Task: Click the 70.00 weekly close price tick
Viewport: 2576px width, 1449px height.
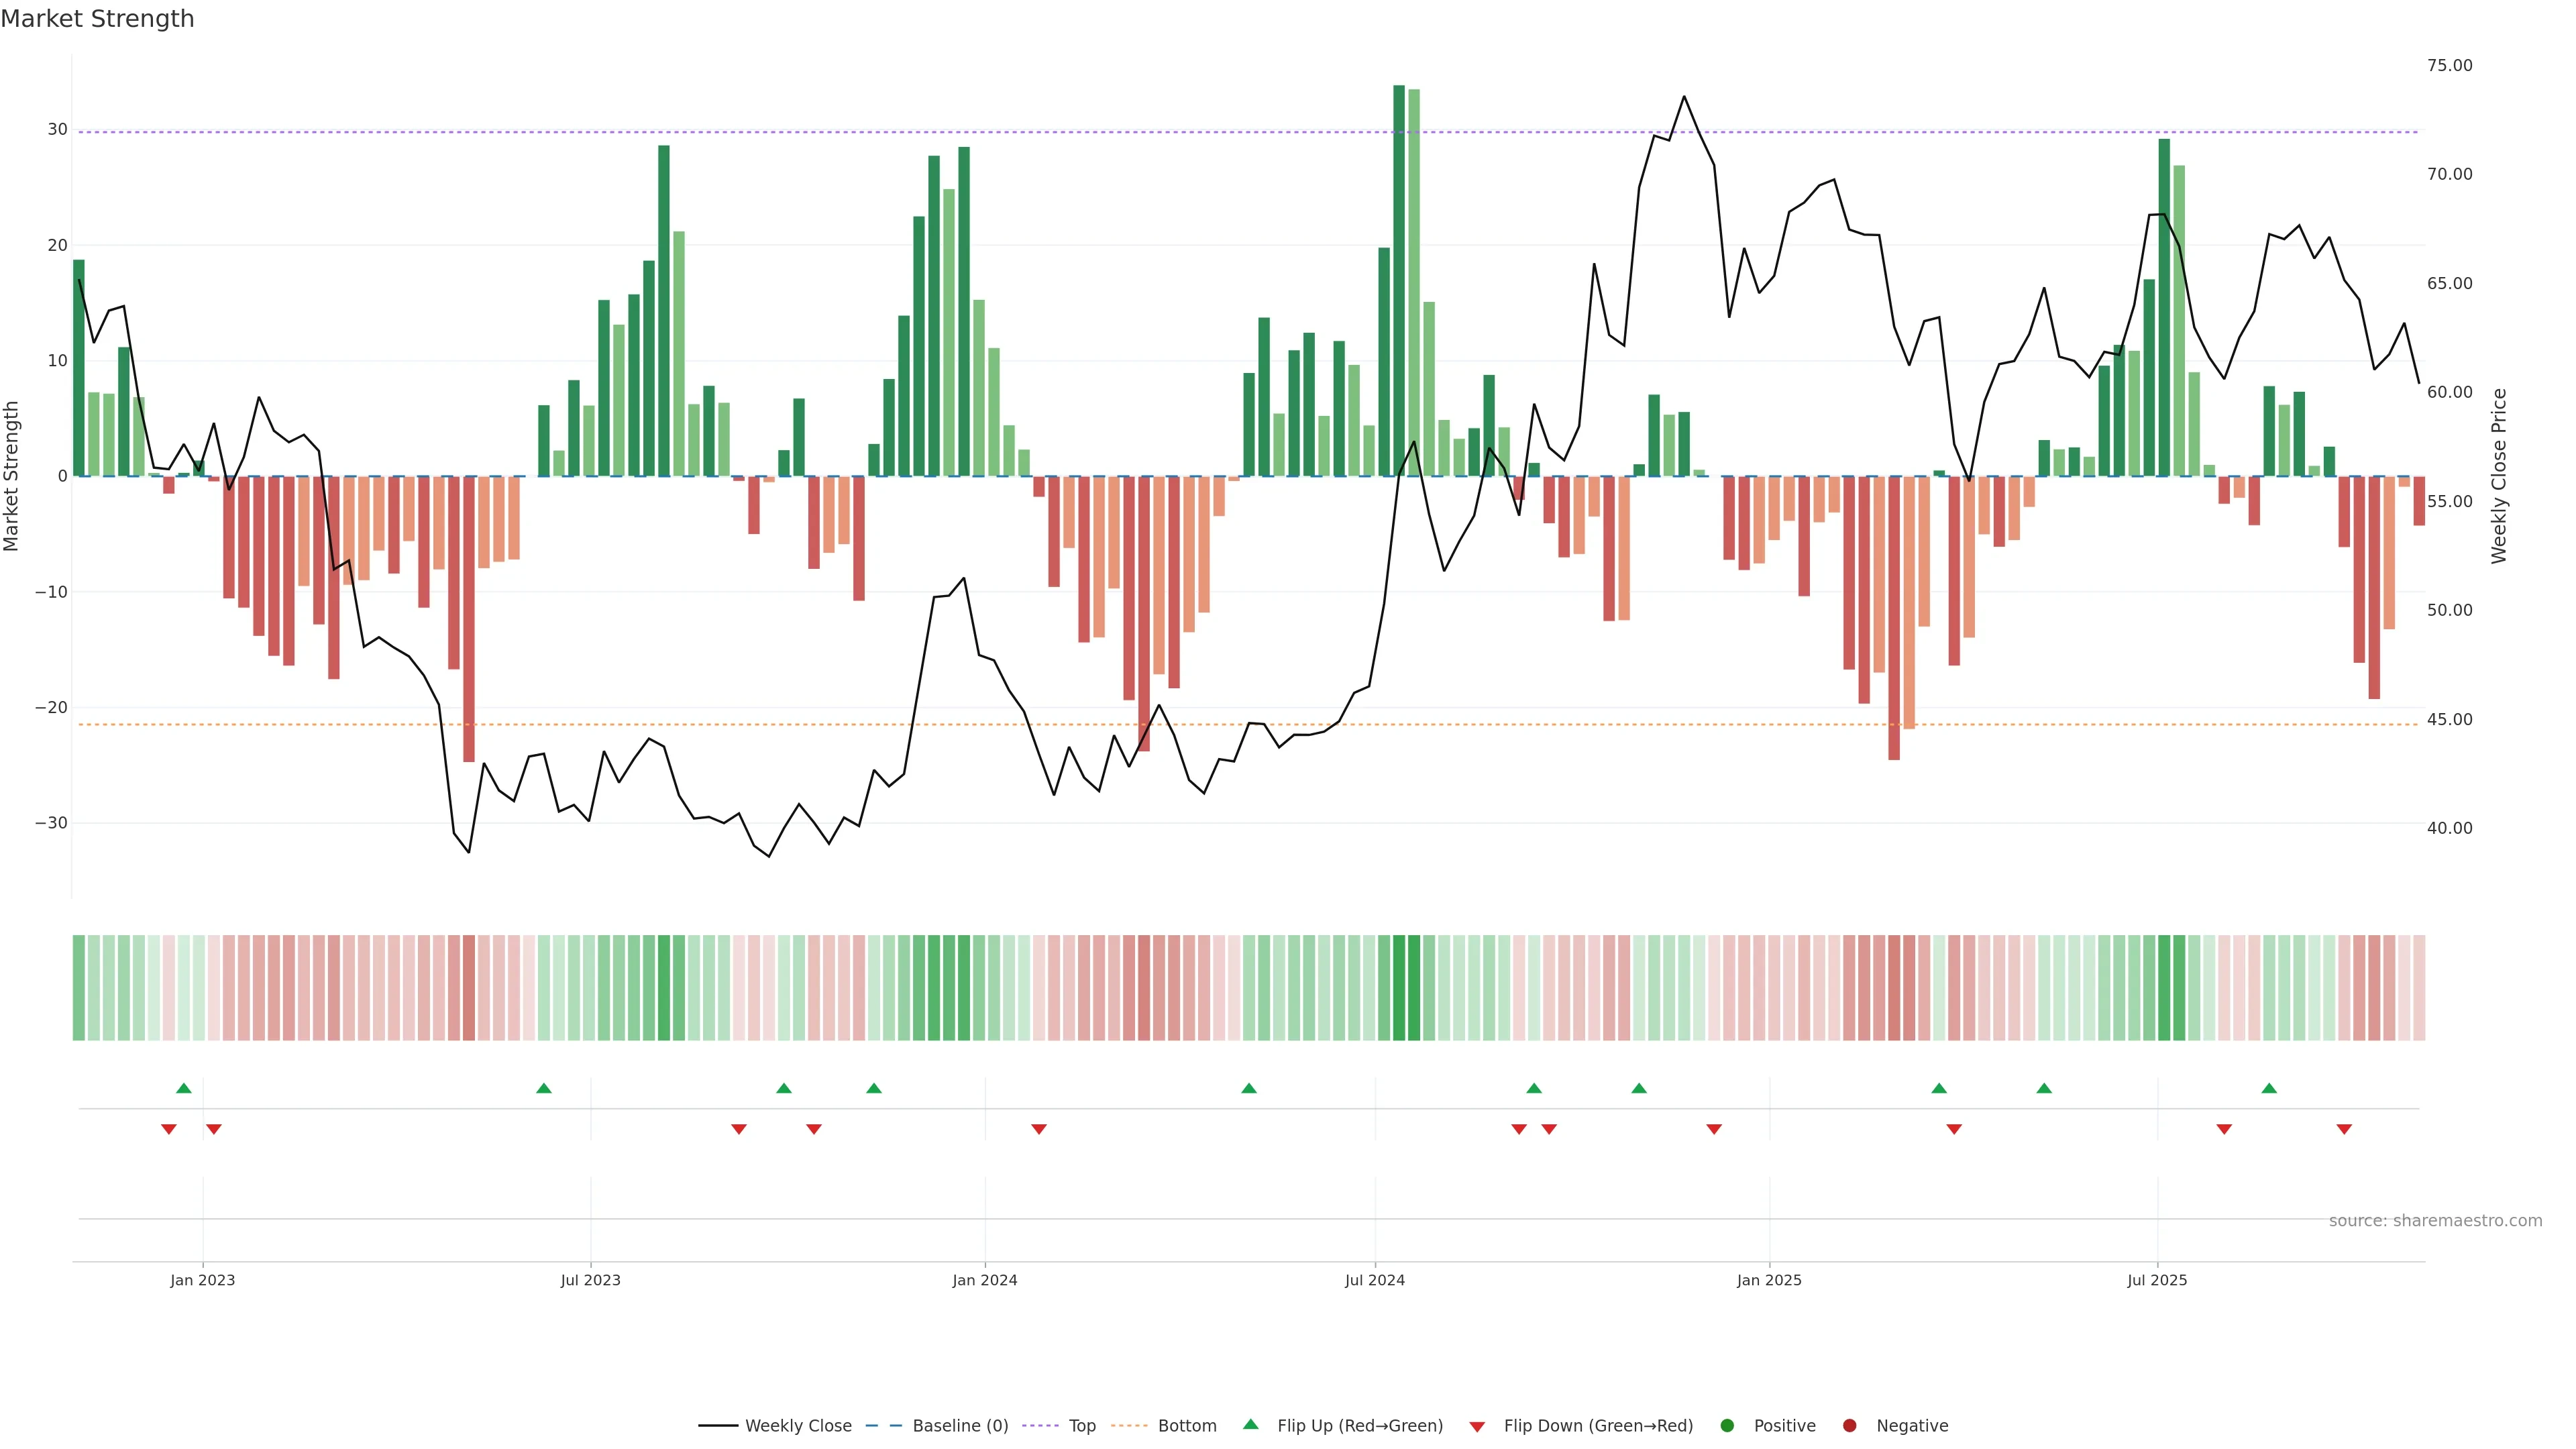Action: (x=2449, y=174)
